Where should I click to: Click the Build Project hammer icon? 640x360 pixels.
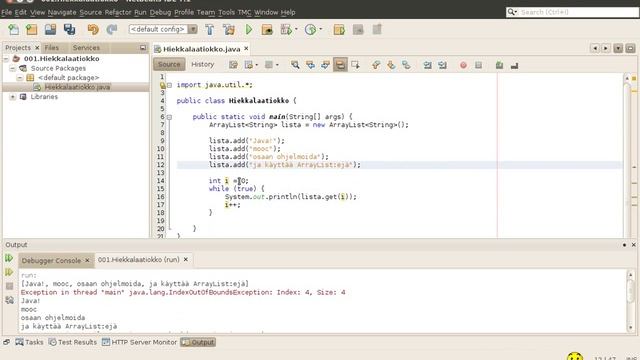(209, 29)
